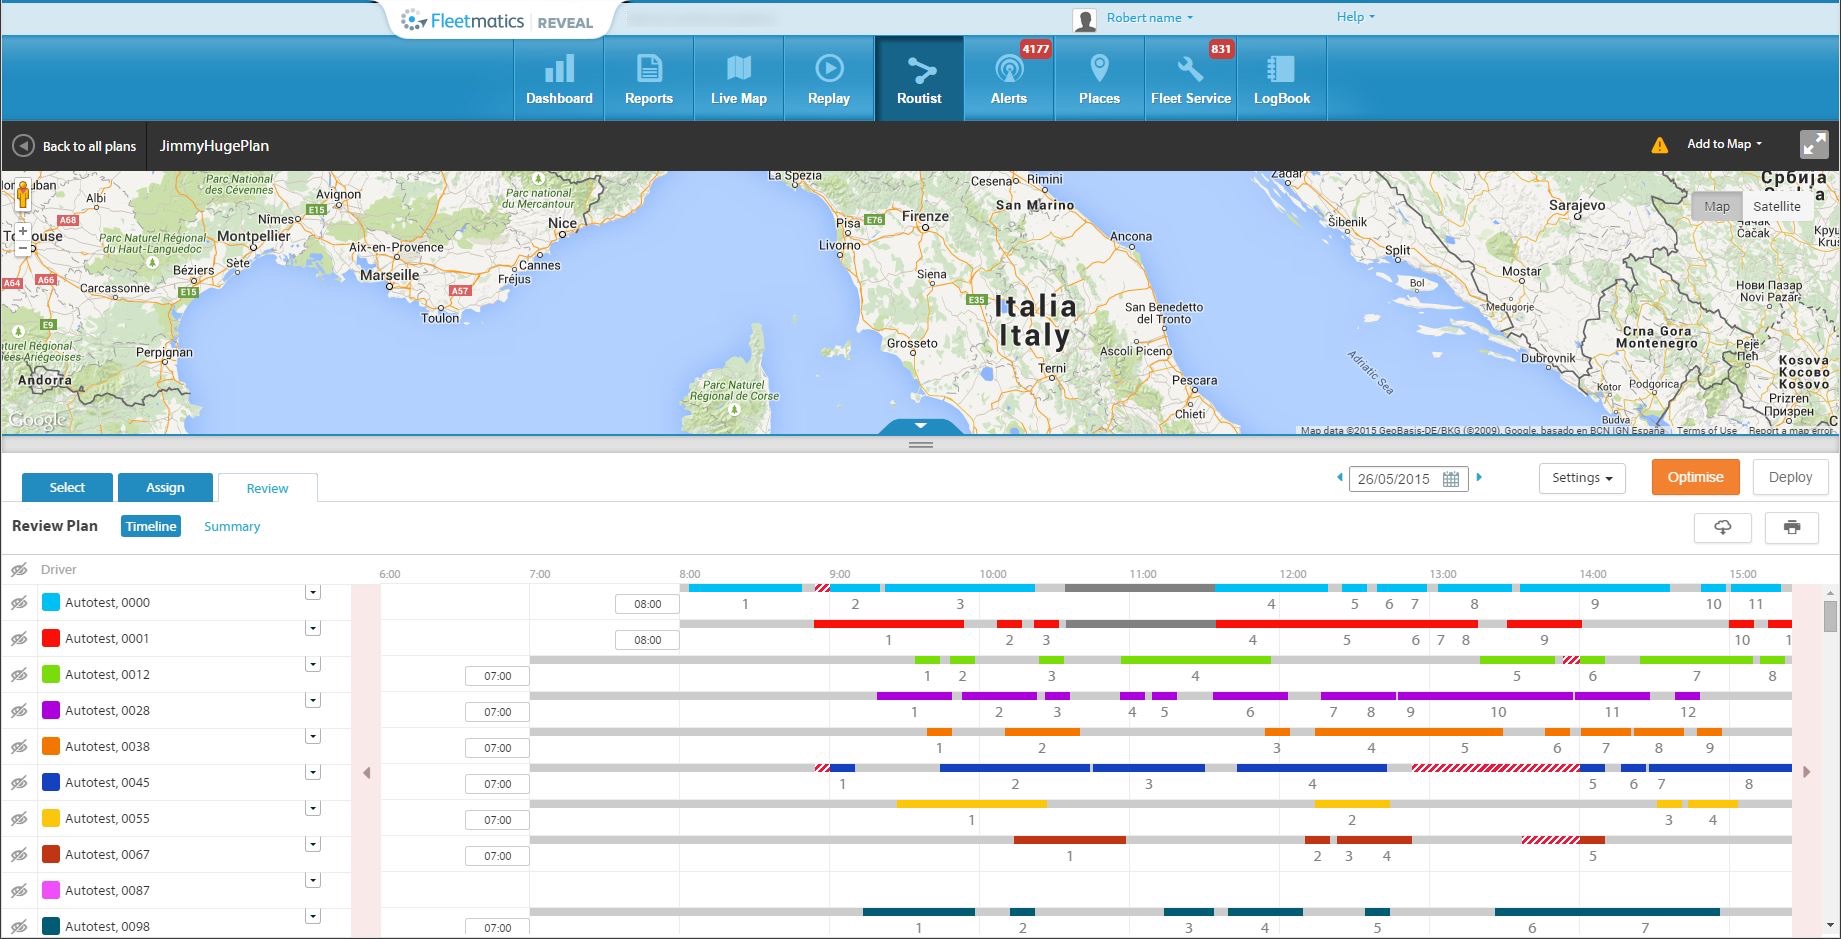Open the Dashboard section
This screenshot has height=939, width=1841.
[559, 79]
